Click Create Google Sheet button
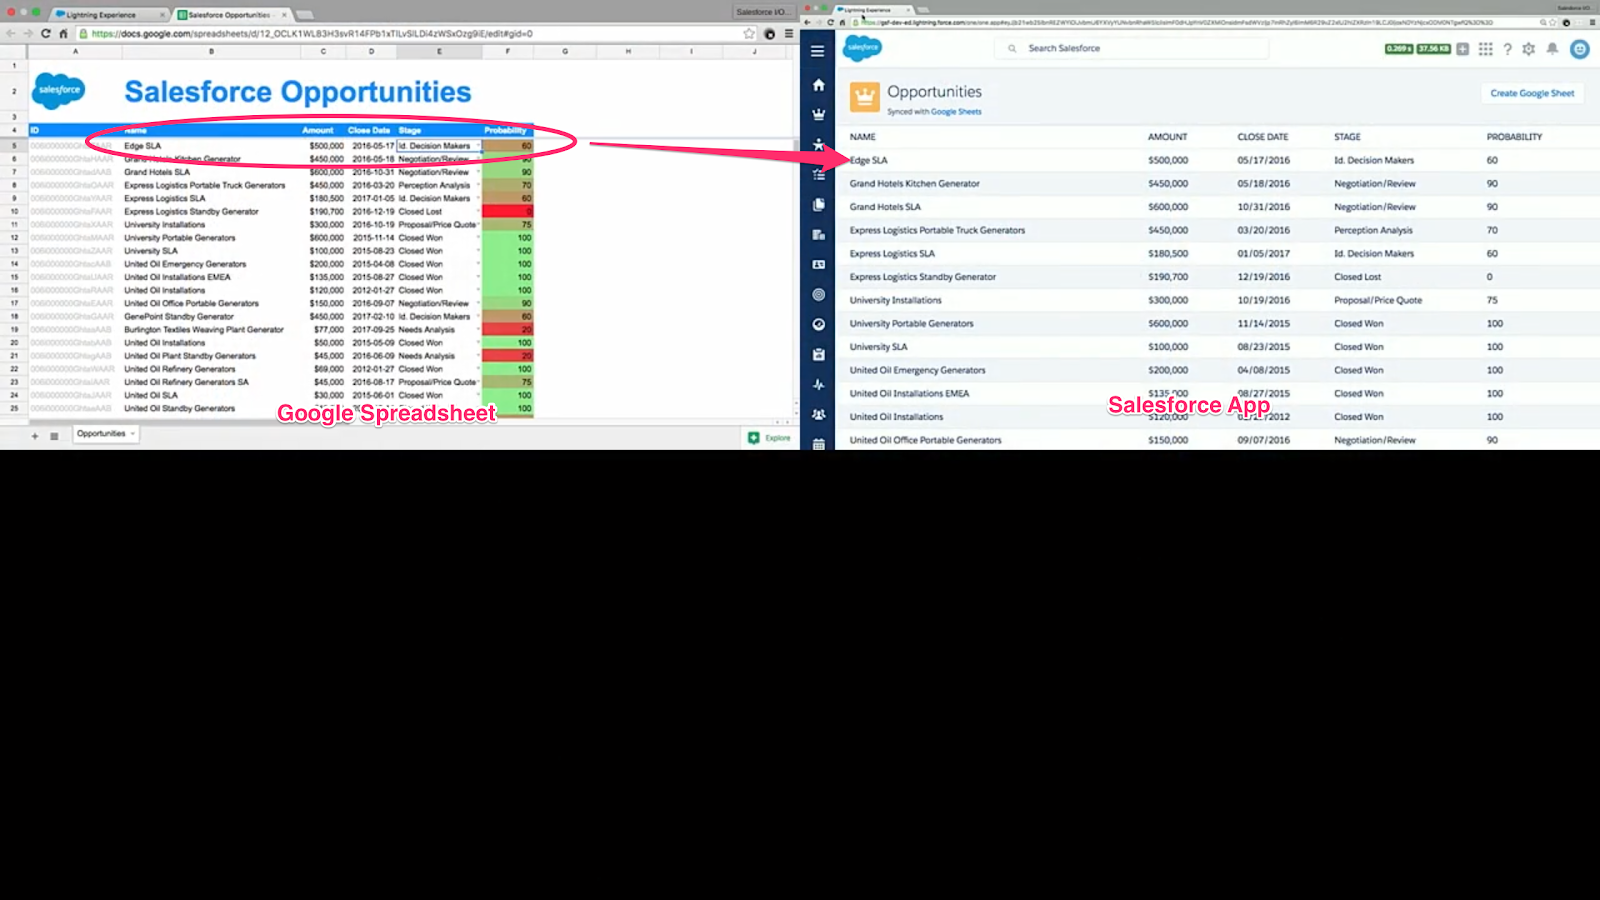Image resolution: width=1600 pixels, height=900 pixels. click(1532, 93)
